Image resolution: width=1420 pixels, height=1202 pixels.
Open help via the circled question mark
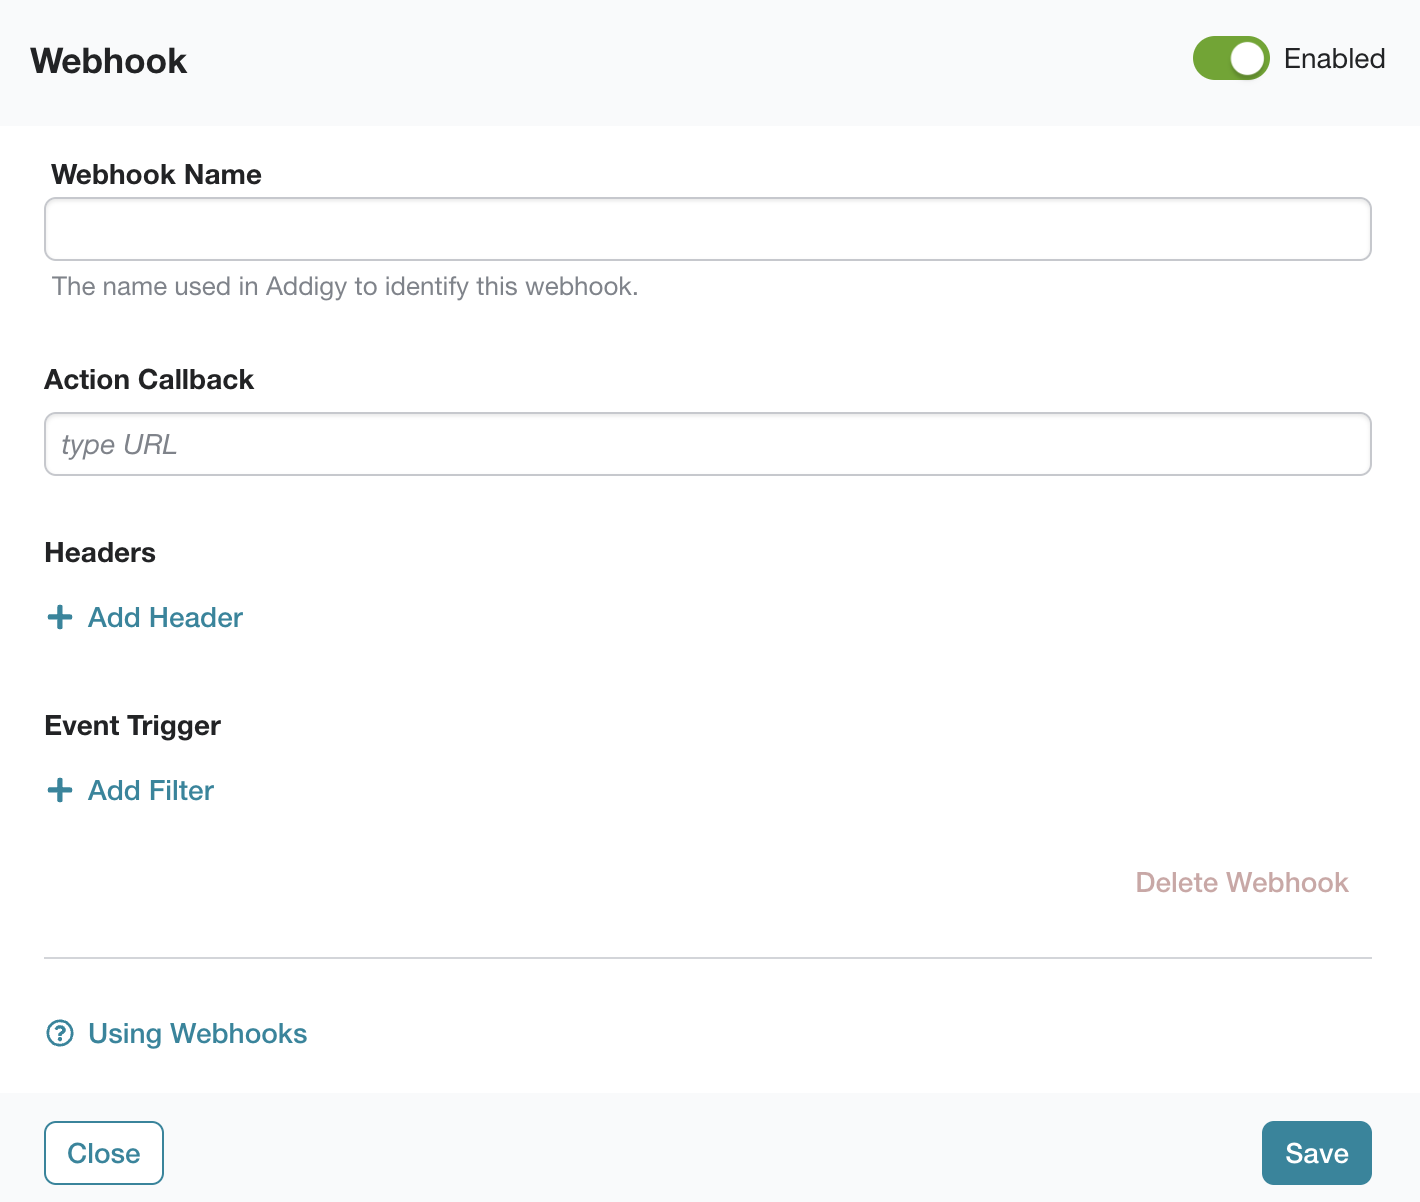coord(60,1033)
